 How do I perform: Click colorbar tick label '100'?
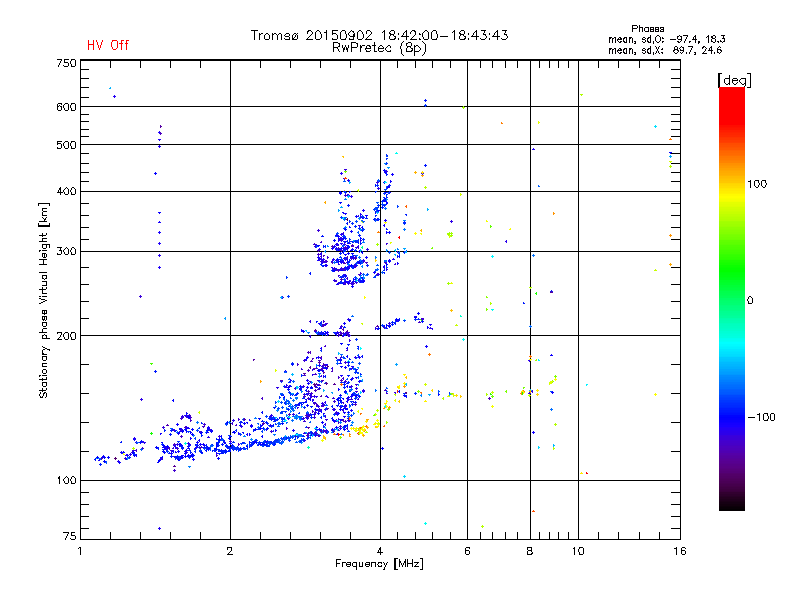point(757,184)
